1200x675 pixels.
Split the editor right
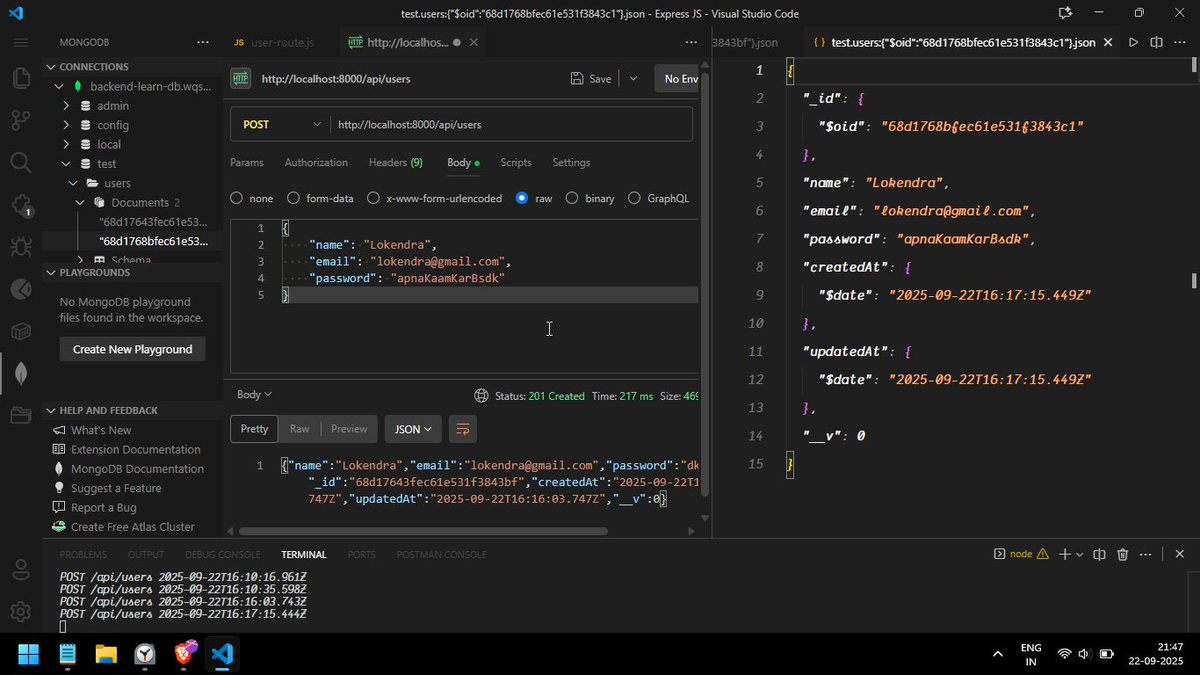point(1156,43)
